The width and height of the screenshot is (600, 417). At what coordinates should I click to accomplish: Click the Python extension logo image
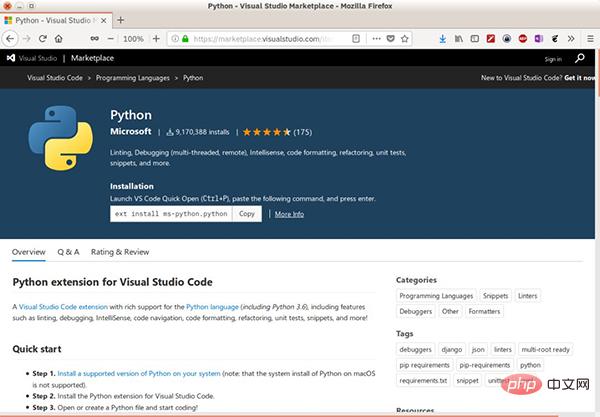(60, 138)
